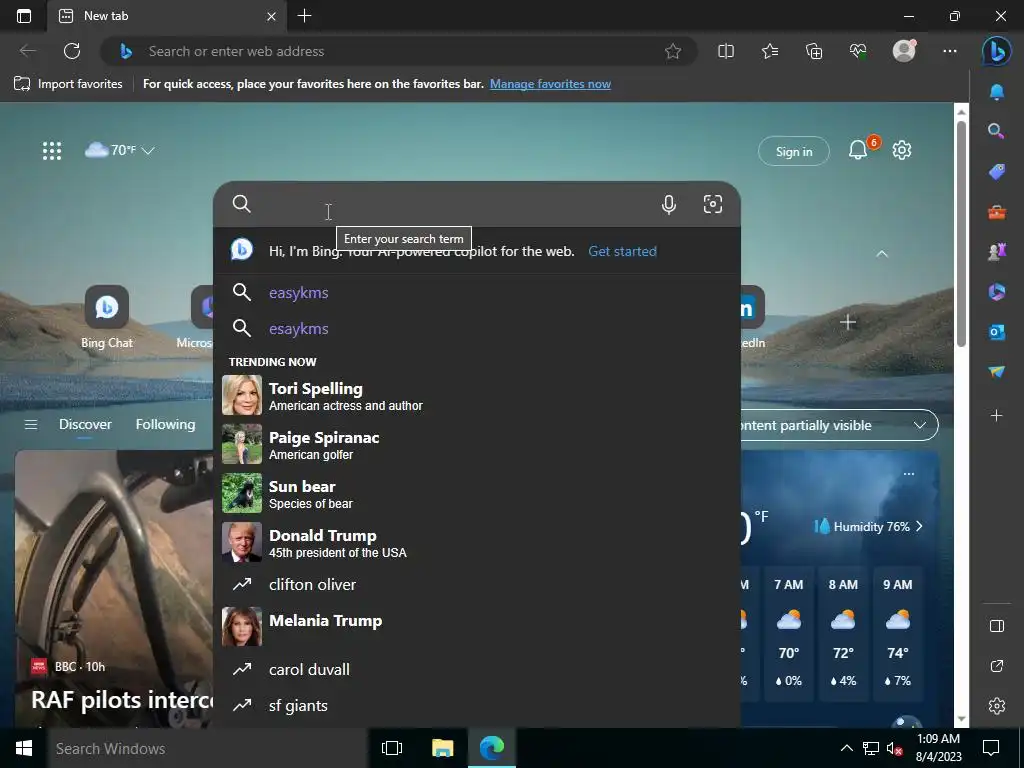Click the split screen toolbar icon

(726, 51)
